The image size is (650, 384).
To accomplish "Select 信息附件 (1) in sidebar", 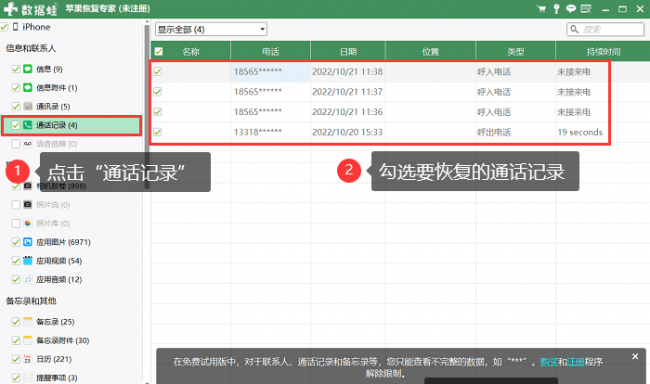I will pos(56,87).
